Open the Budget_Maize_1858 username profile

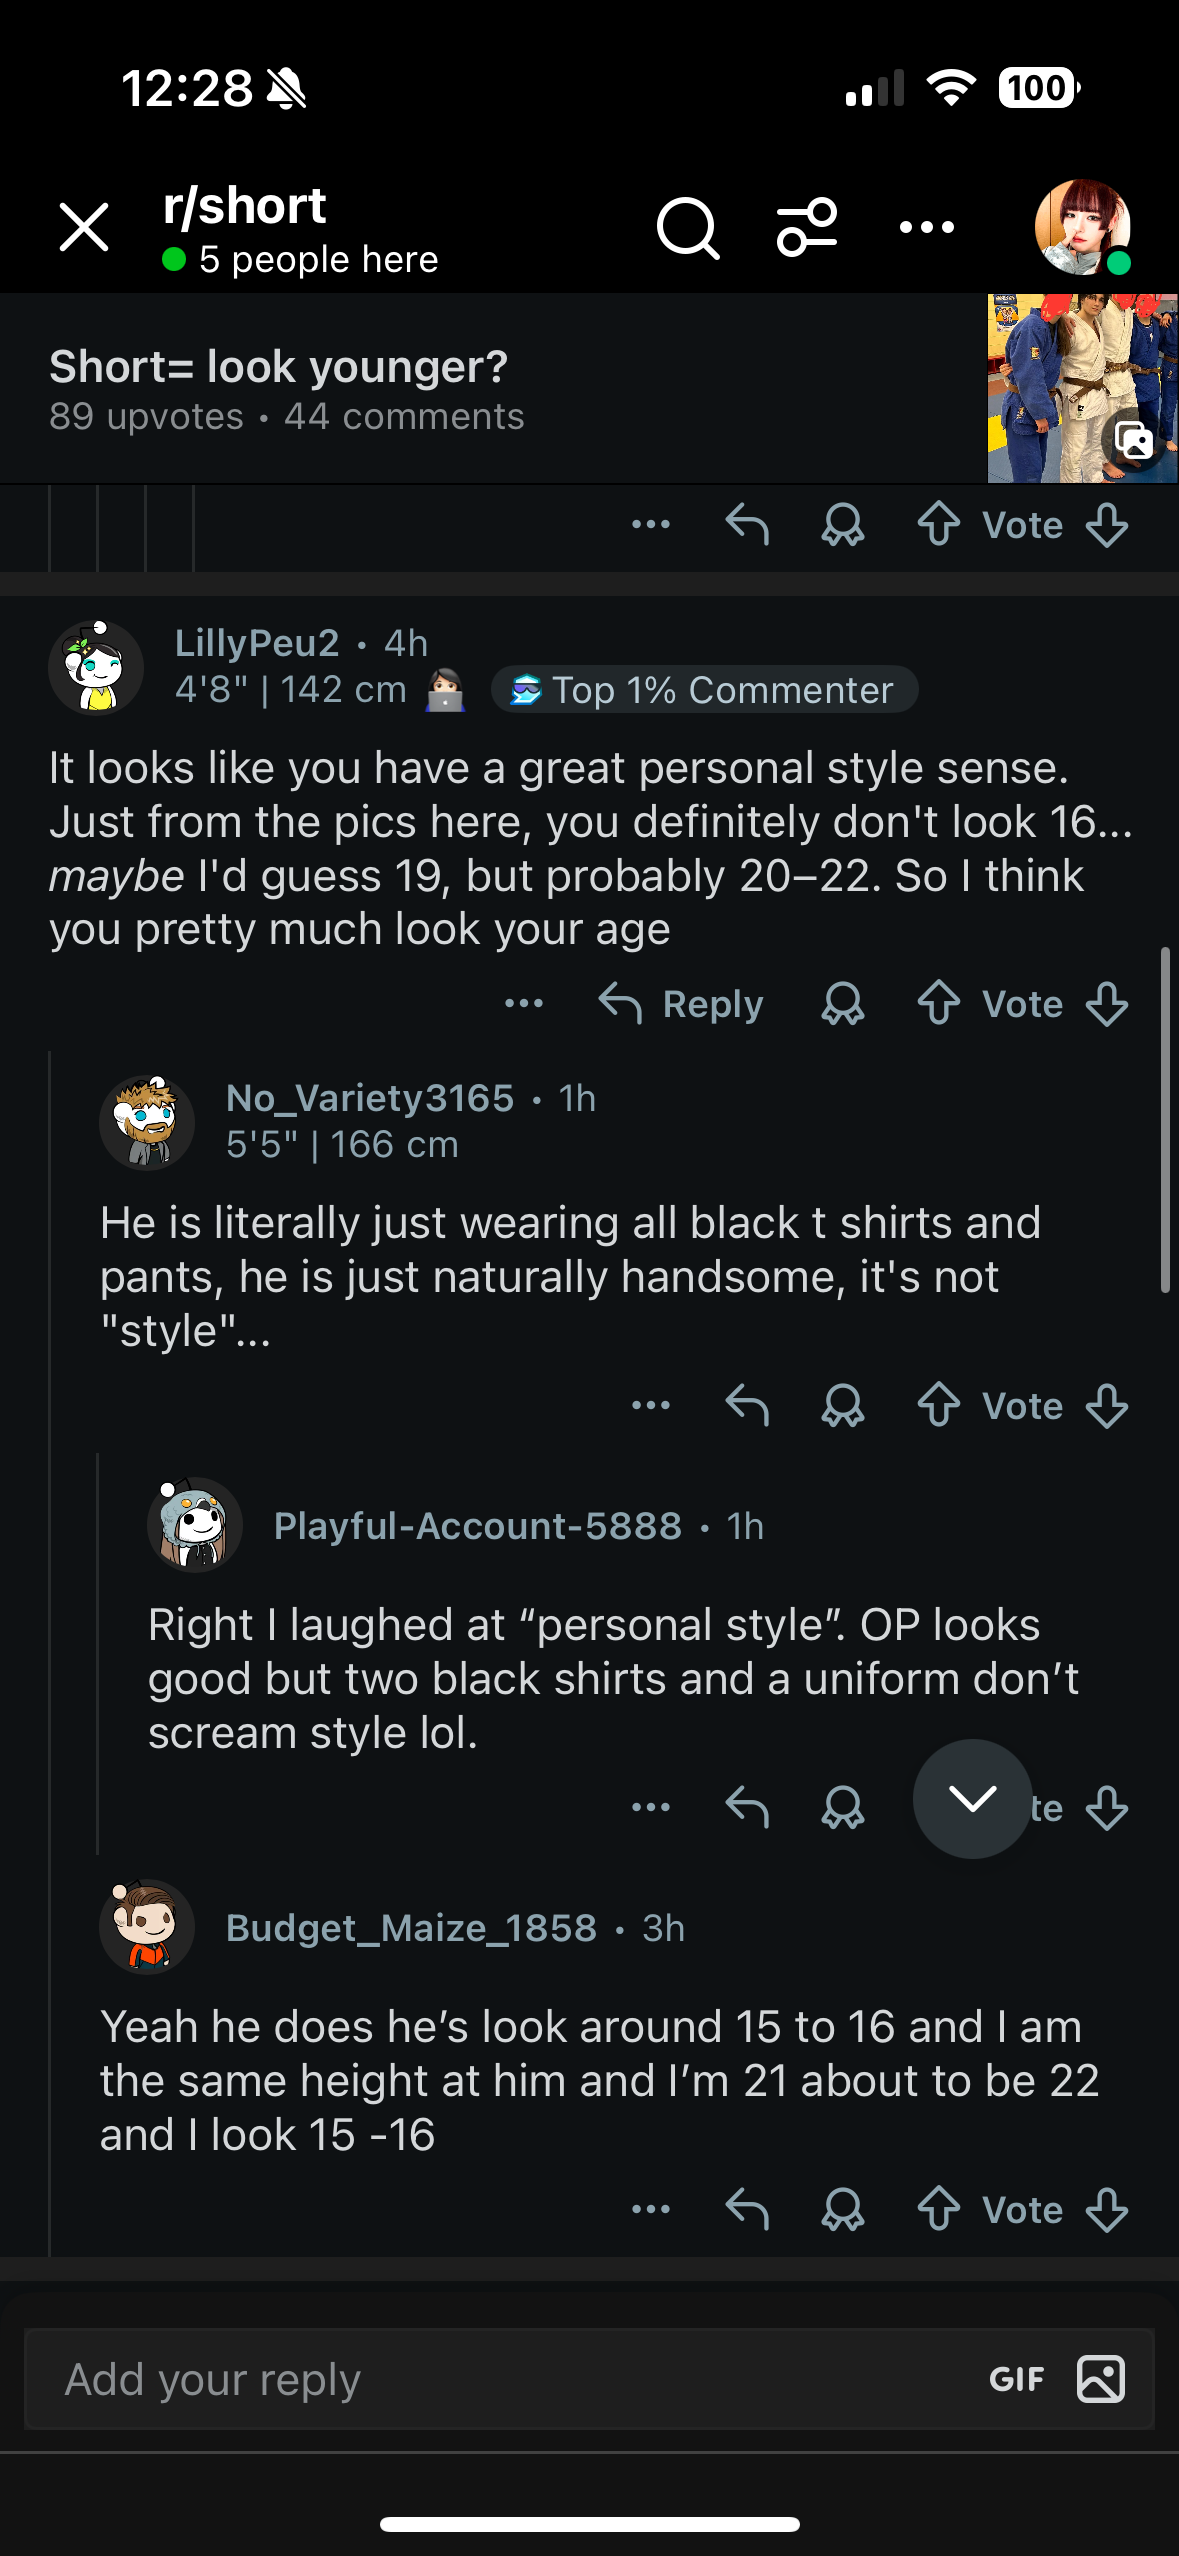tap(411, 1928)
